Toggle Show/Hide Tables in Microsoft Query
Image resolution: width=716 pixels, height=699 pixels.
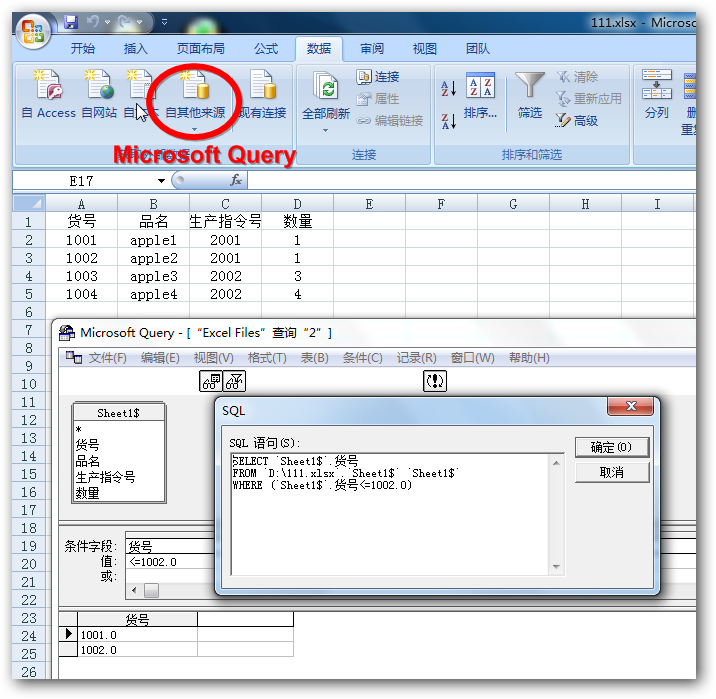[211, 381]
